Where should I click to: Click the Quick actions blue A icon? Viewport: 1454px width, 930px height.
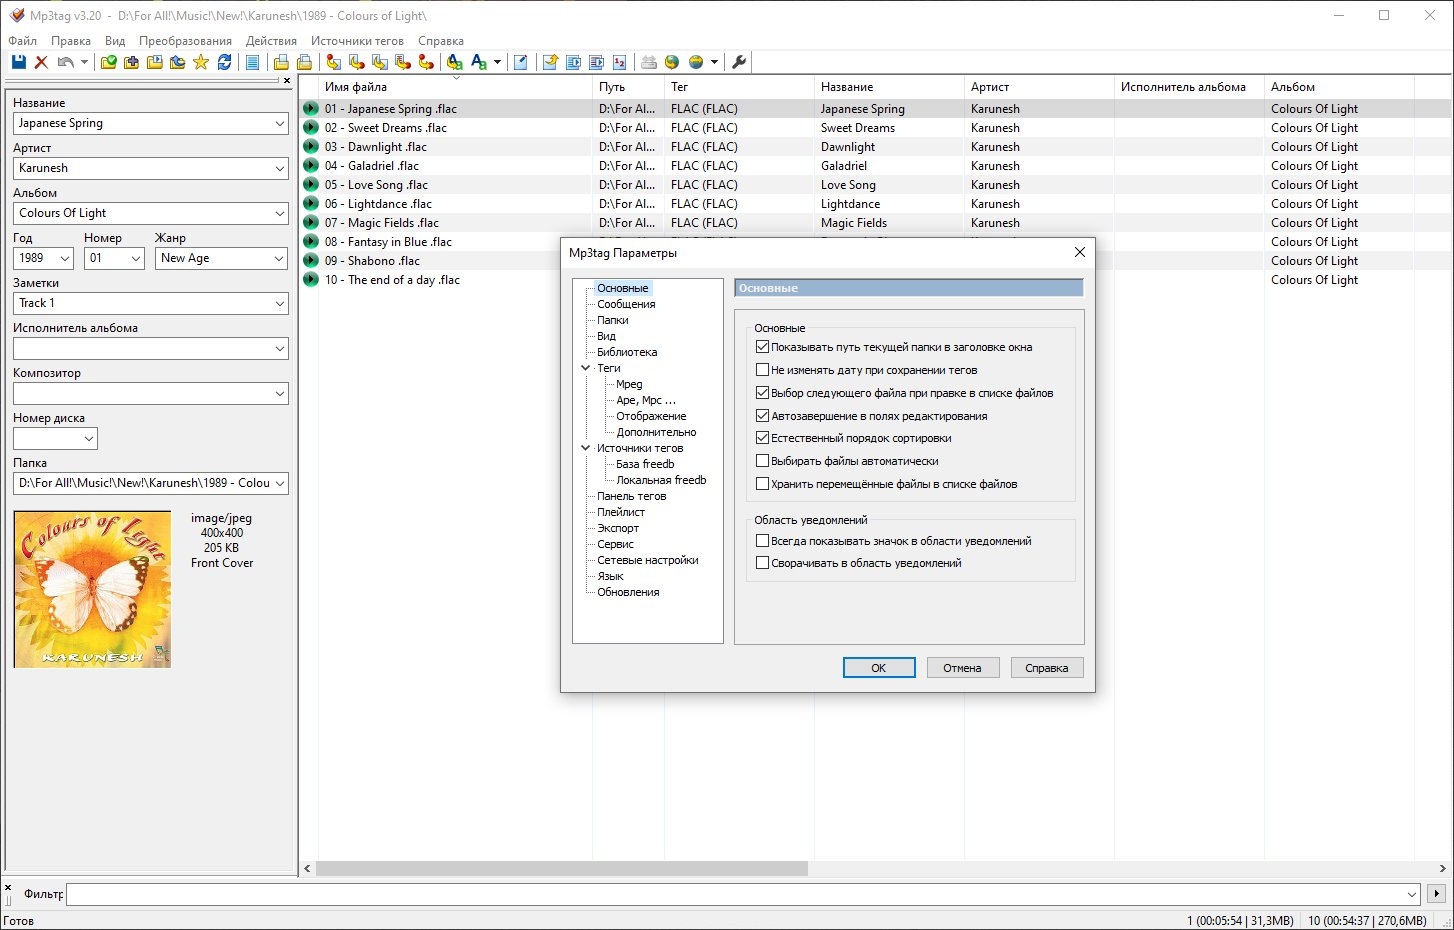479,62
